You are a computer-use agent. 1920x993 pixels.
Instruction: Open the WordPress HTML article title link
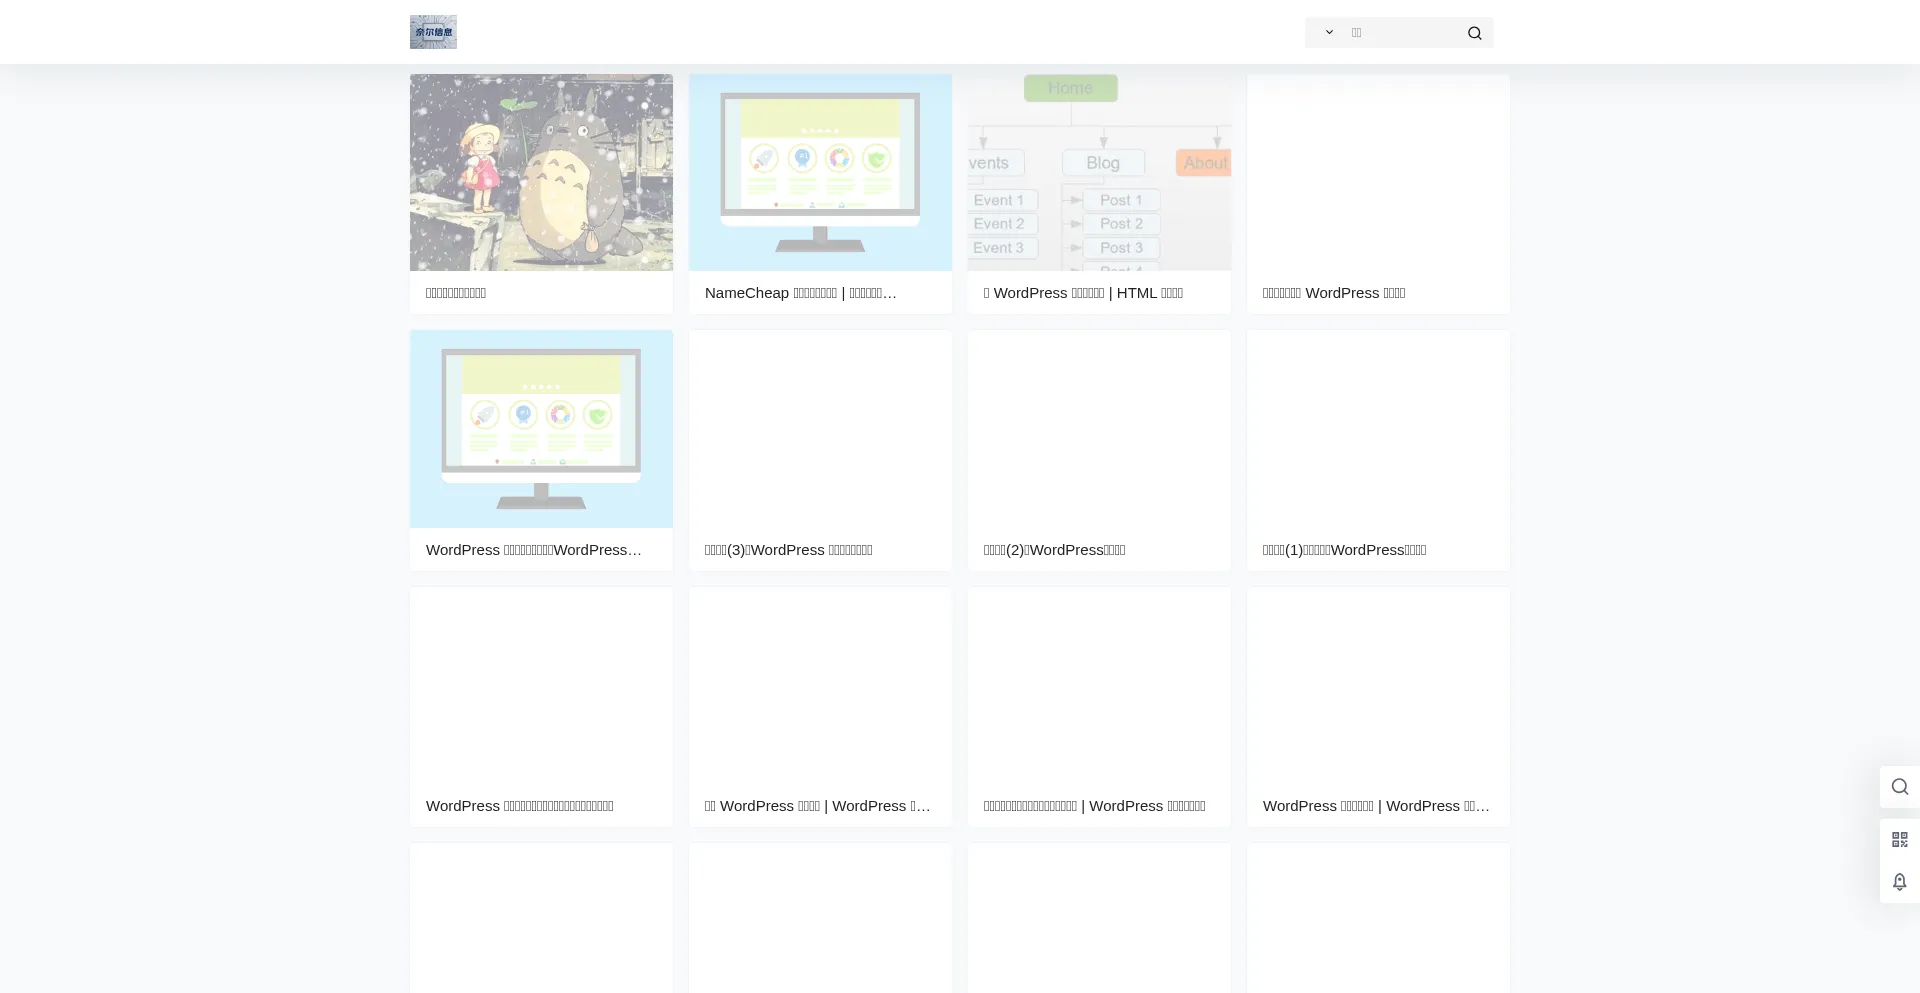click(x=1083, y=293)
